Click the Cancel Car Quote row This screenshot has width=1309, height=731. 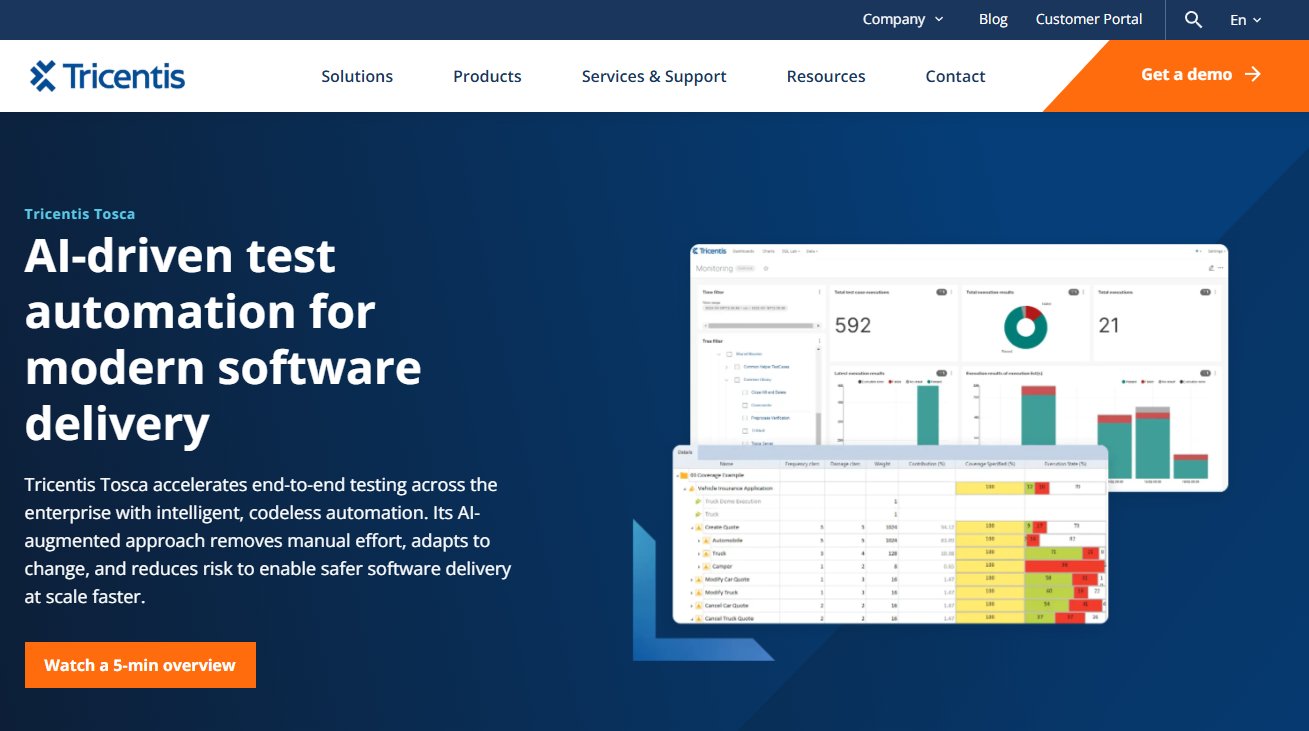coord(891,605)
